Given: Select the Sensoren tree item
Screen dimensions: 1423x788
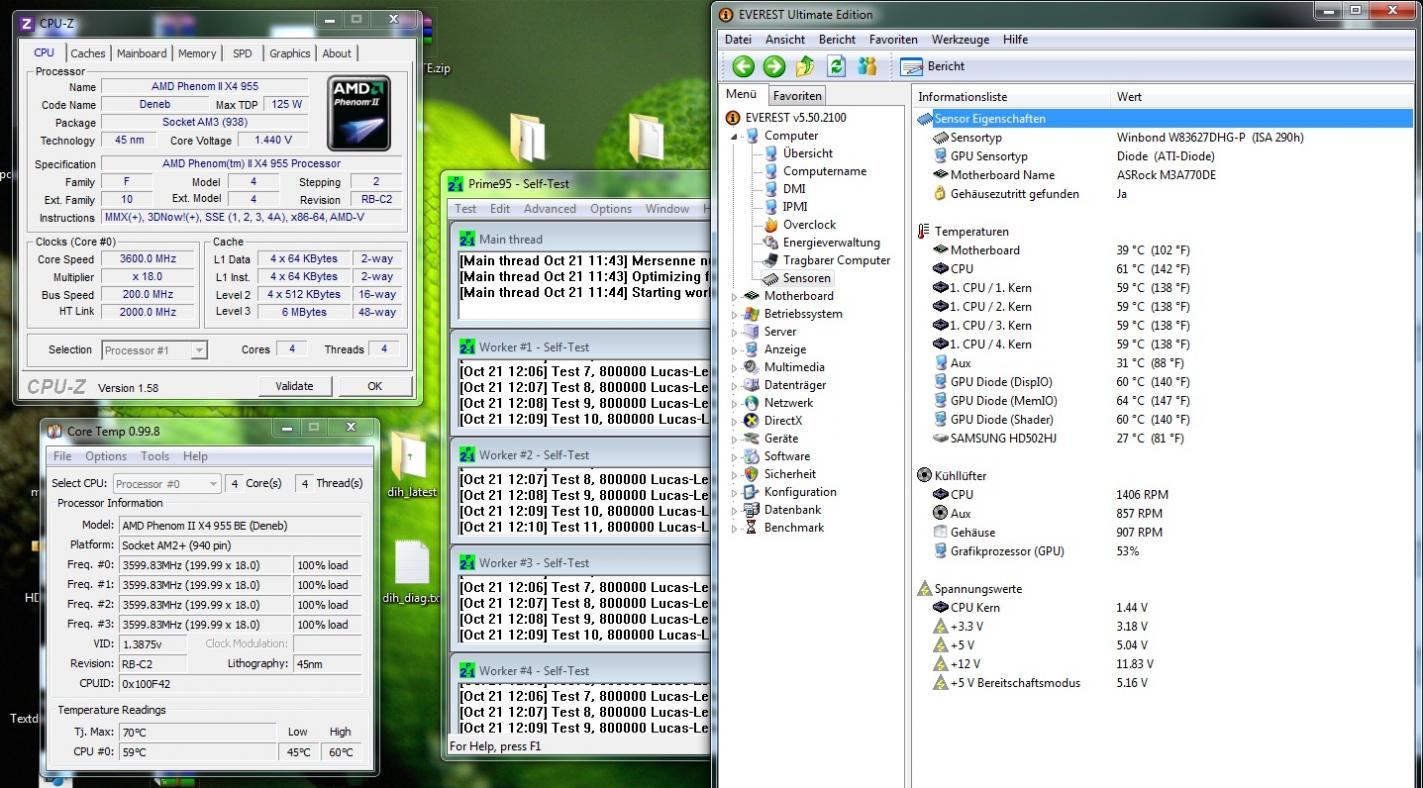Looking at the screenshot, I should 807,278.
